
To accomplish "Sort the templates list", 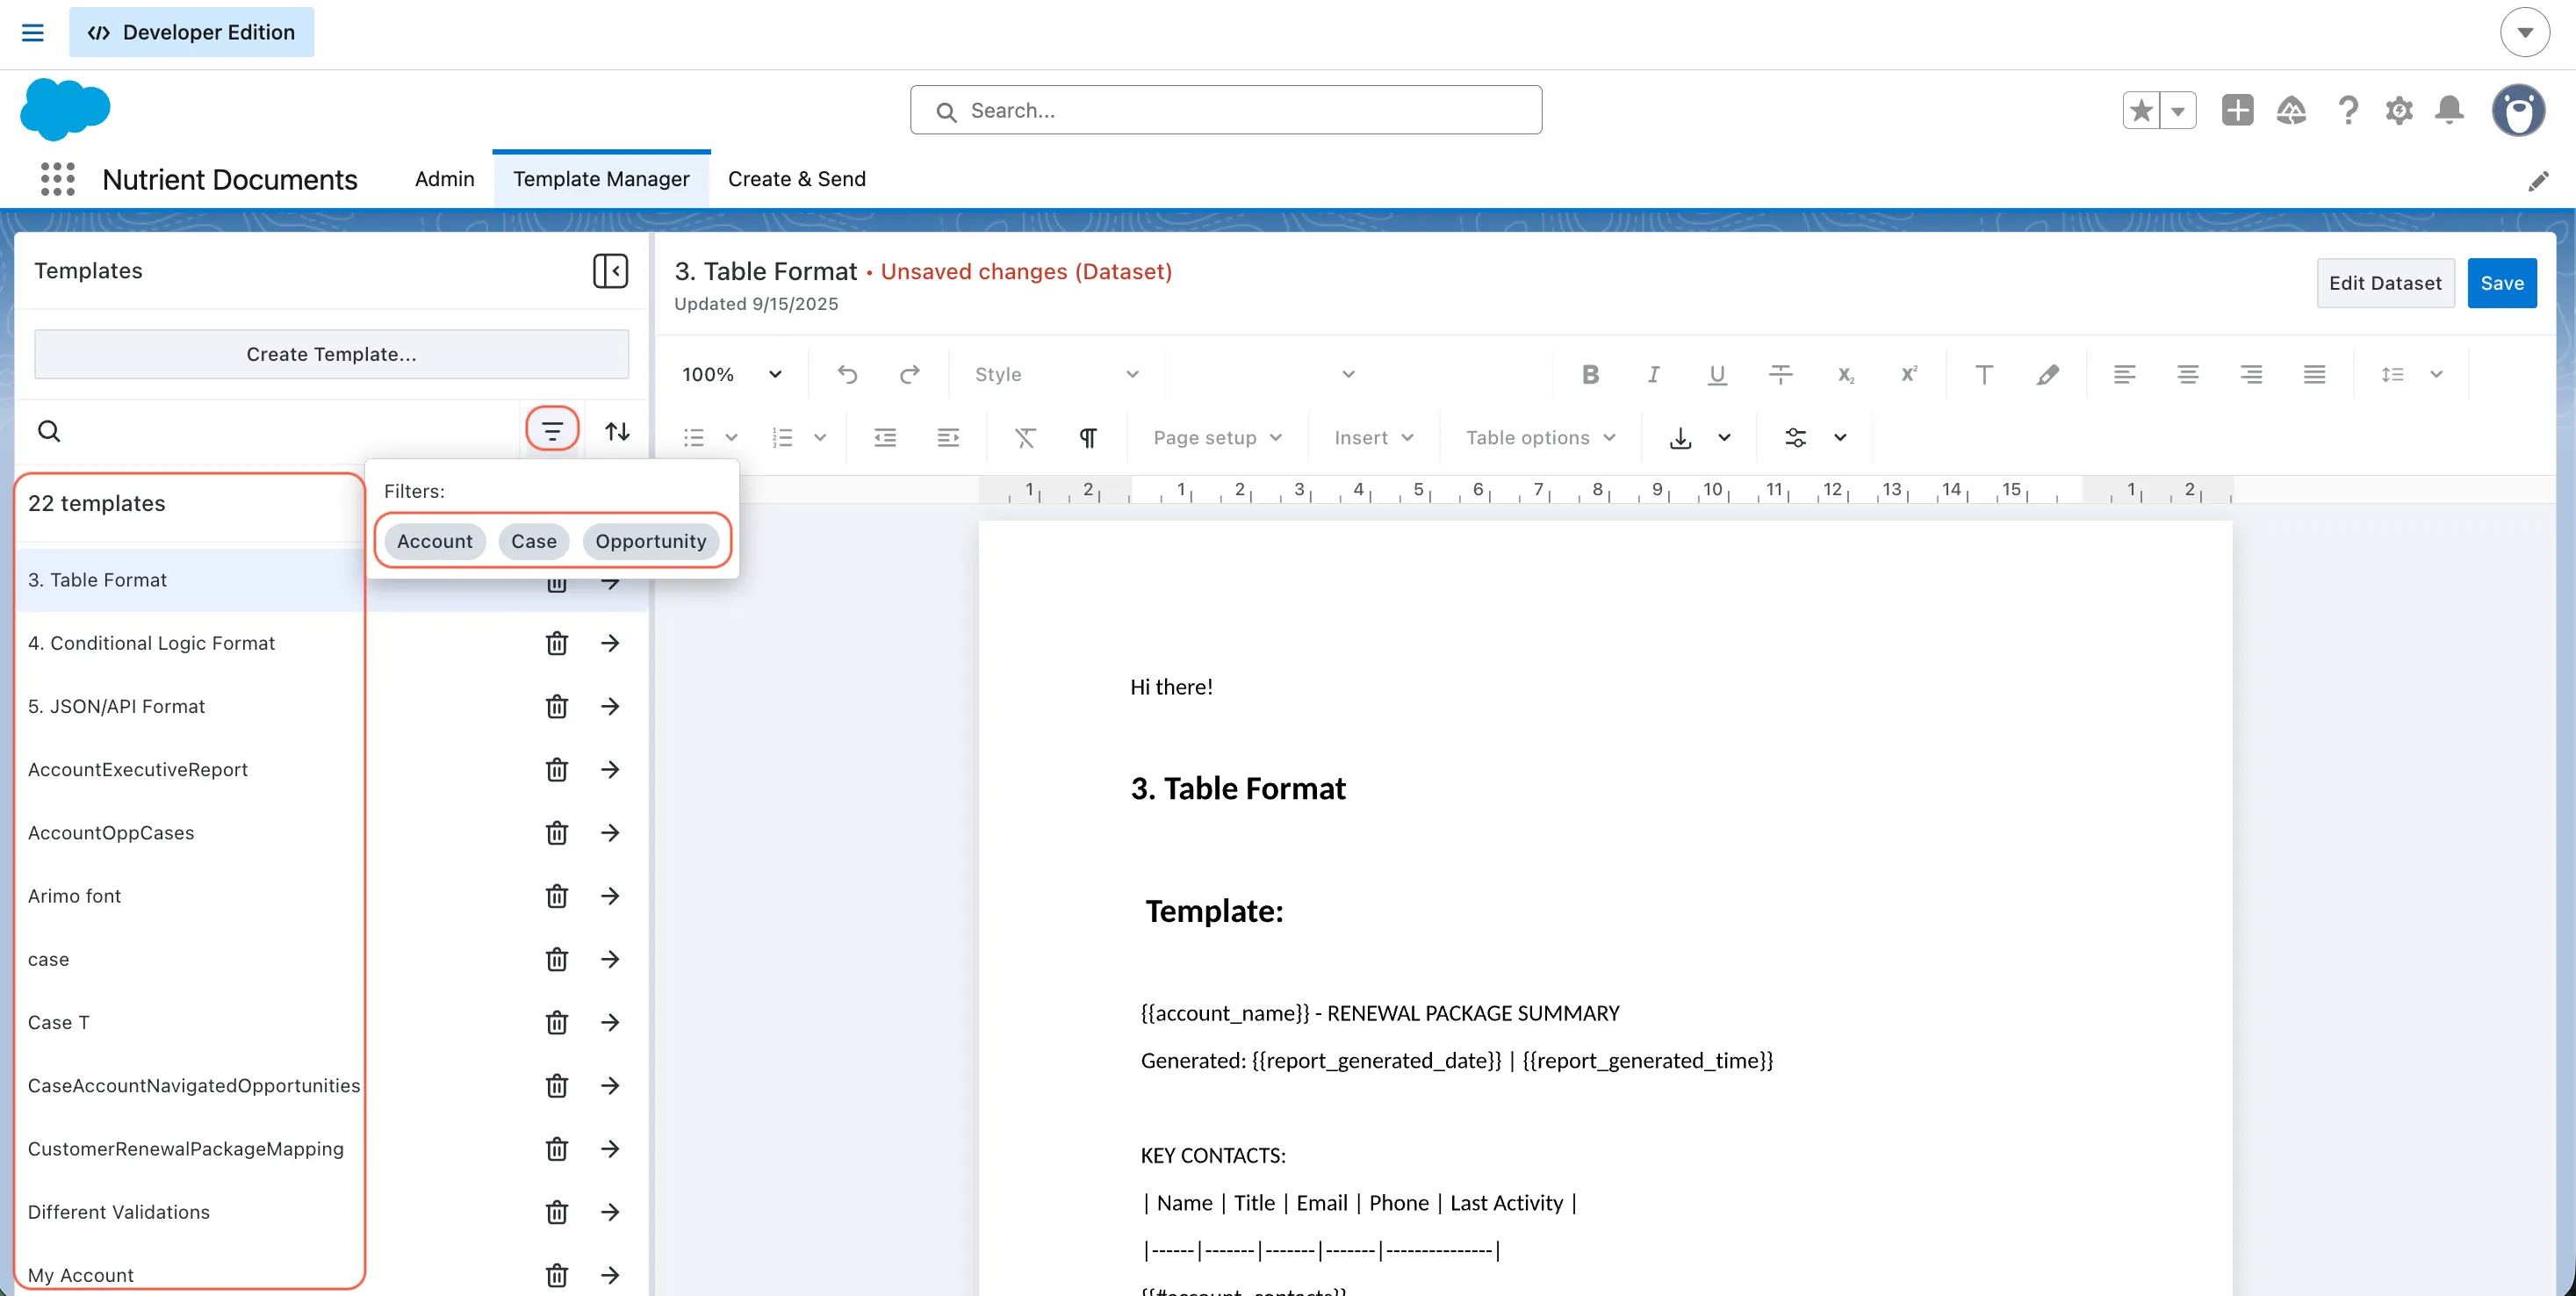I will point(617,431).
